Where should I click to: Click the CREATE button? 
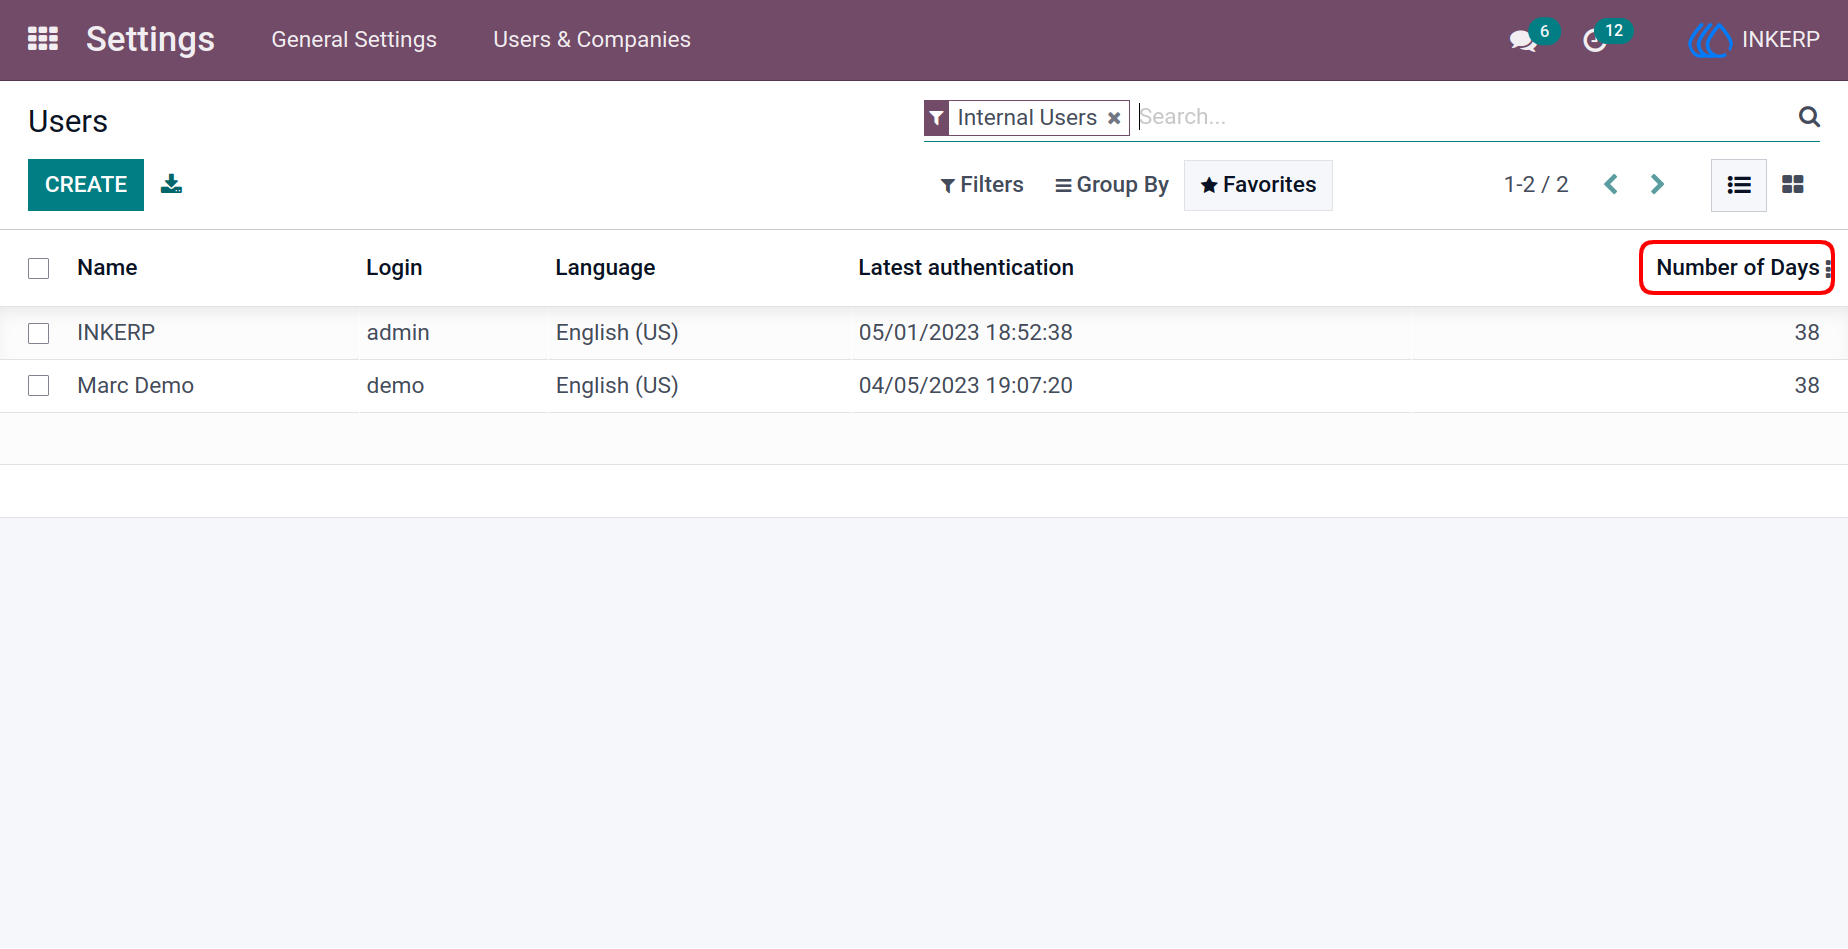[x=86, y=185]
